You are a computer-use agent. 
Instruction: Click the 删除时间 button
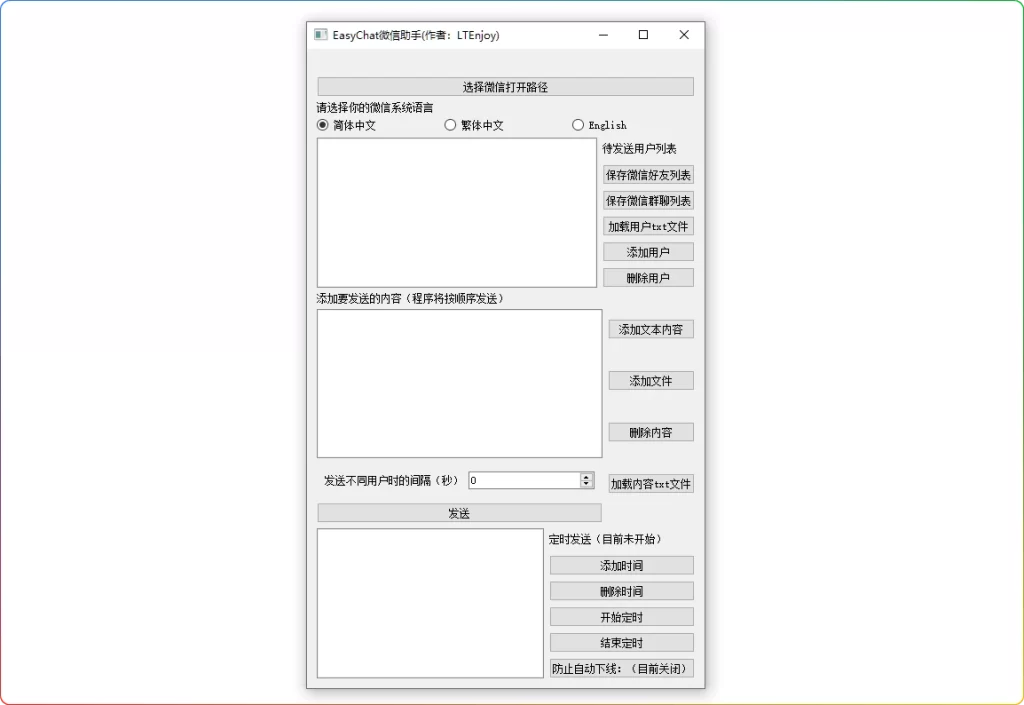point(622,591)
